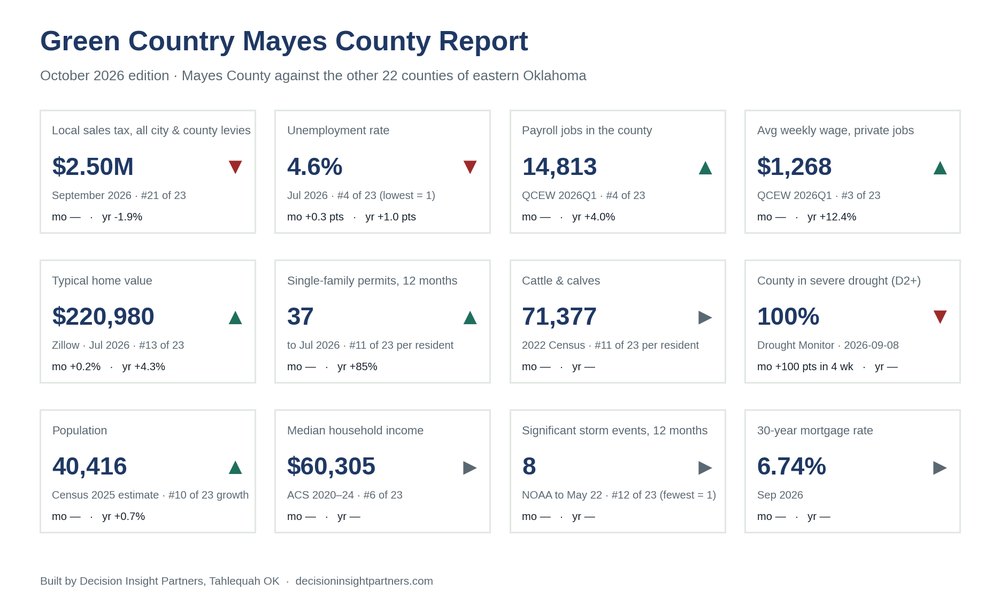Image resolution: width=1000 pixels, height=612 pixels.
Task: Click the 'Typical home value' label
Action: [x=102, y=280]
